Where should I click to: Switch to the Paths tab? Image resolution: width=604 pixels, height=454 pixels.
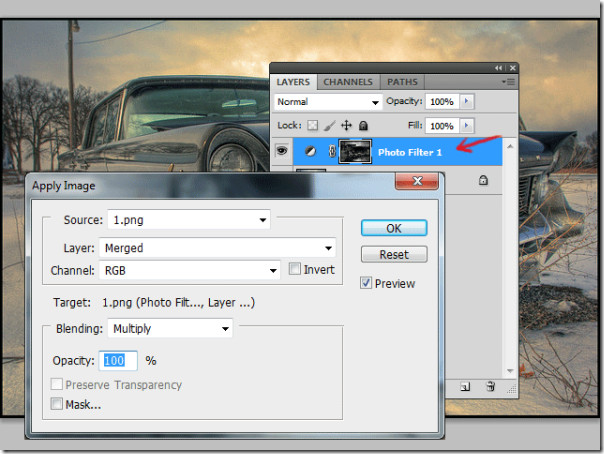[x=402, y=82]
